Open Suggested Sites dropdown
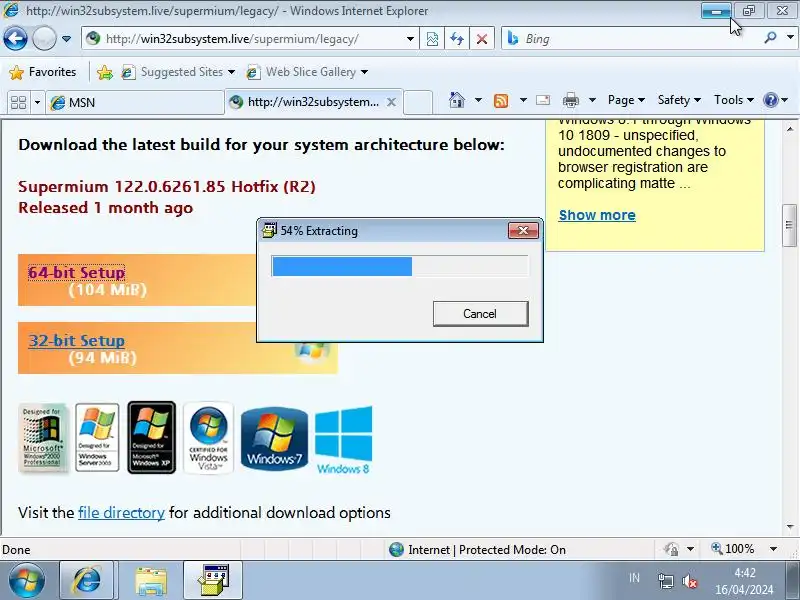The height and width of the screenshot is (600, 800). pyautogui.click(x=178, y=72)
